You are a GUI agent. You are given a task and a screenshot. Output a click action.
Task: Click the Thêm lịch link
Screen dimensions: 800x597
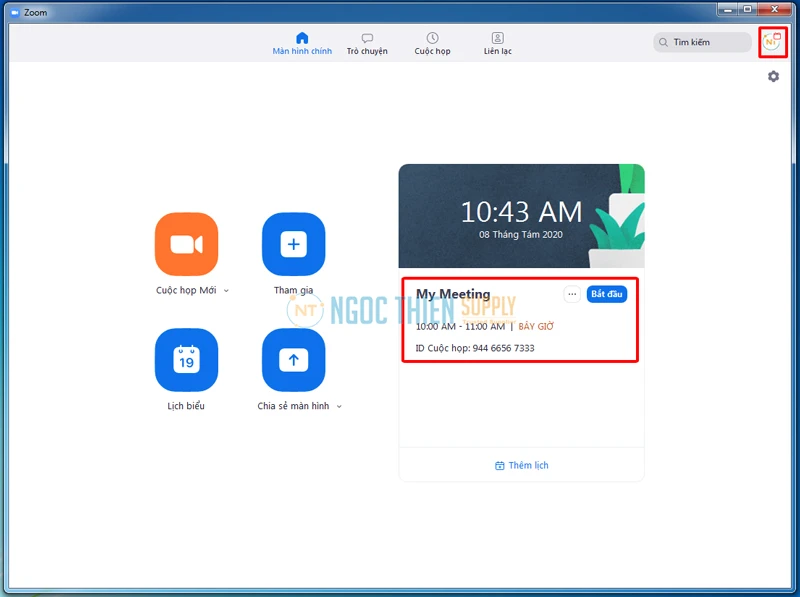click(x=521, y=465)
